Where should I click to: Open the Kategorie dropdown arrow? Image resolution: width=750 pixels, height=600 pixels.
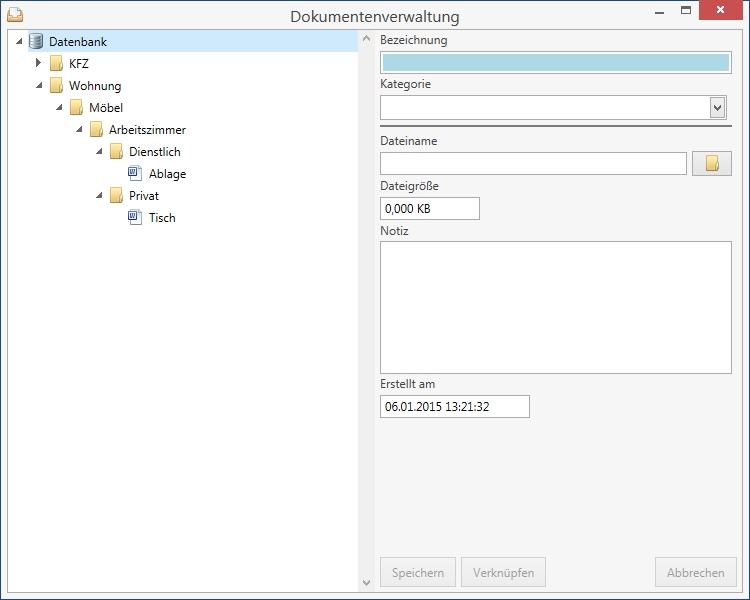[717, 107]
